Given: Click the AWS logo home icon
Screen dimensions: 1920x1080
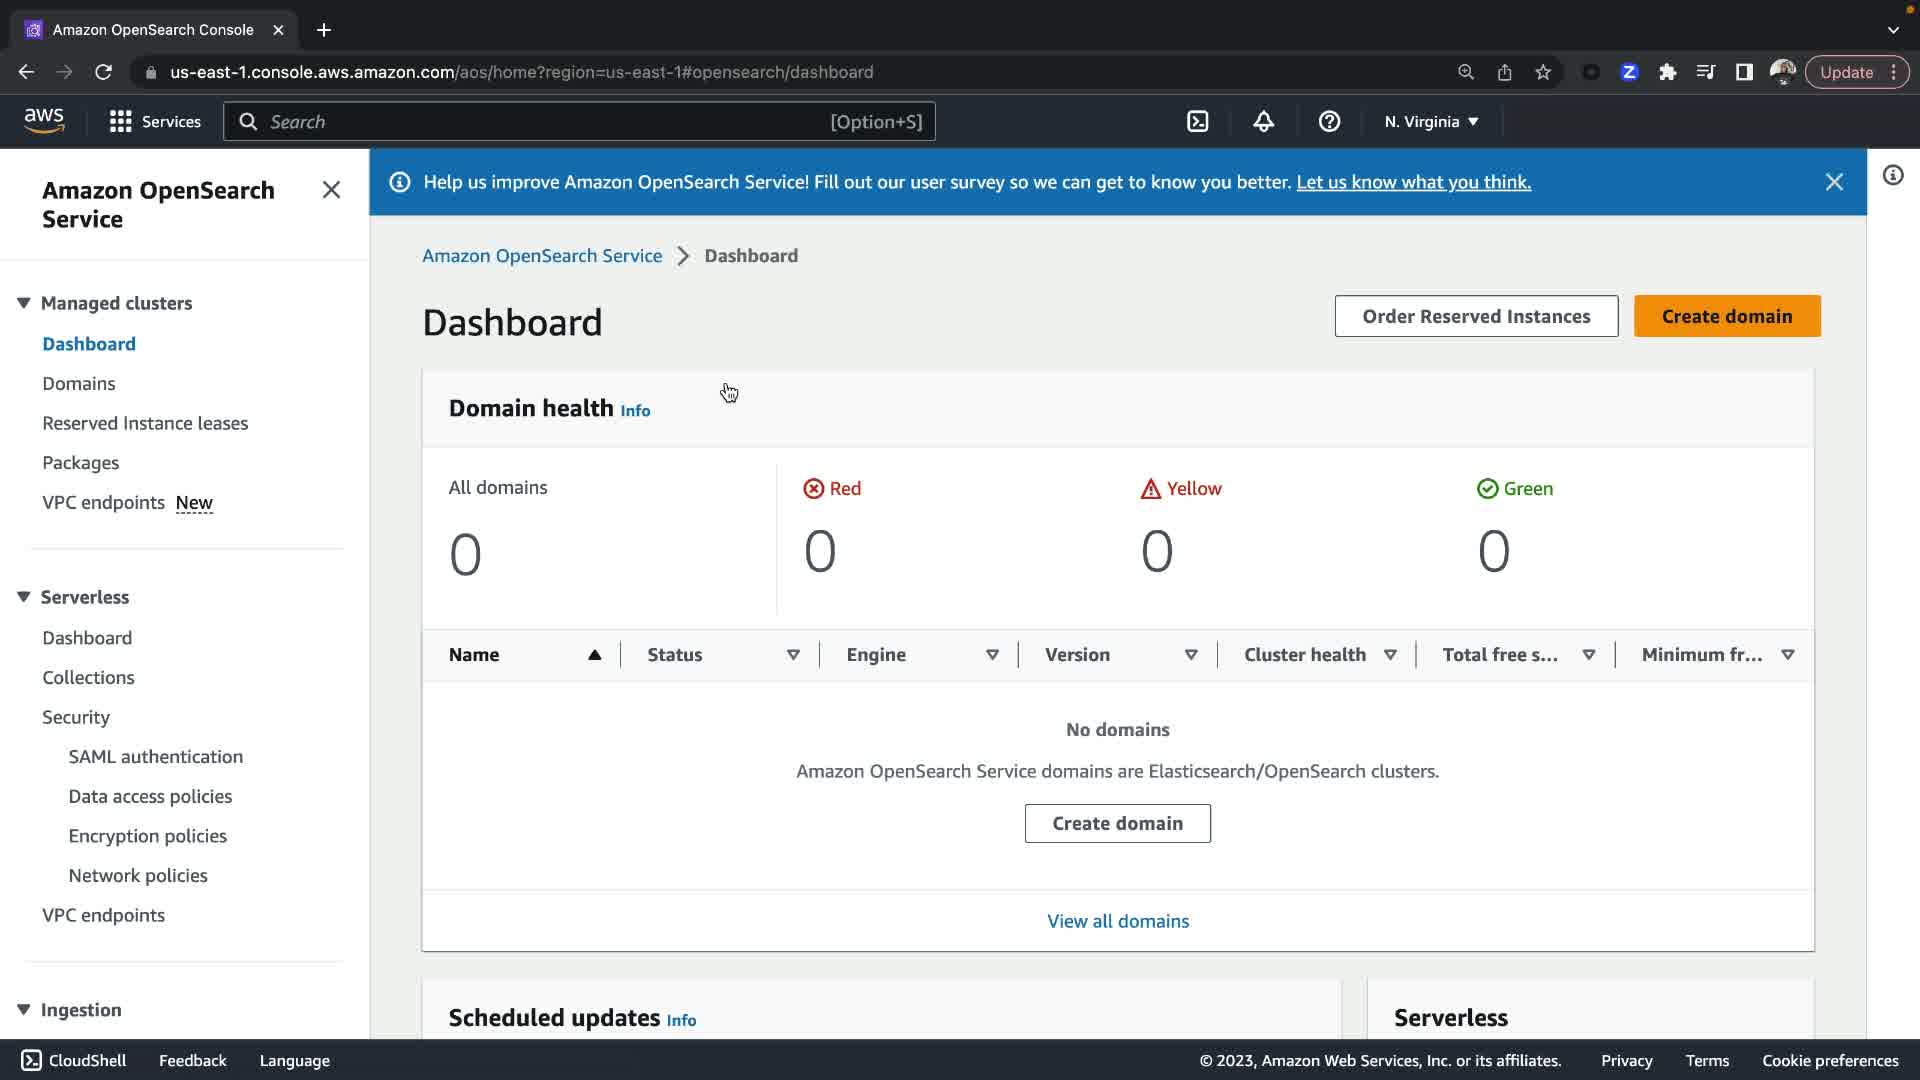Looking at the screenshot, I should point(44,121).
